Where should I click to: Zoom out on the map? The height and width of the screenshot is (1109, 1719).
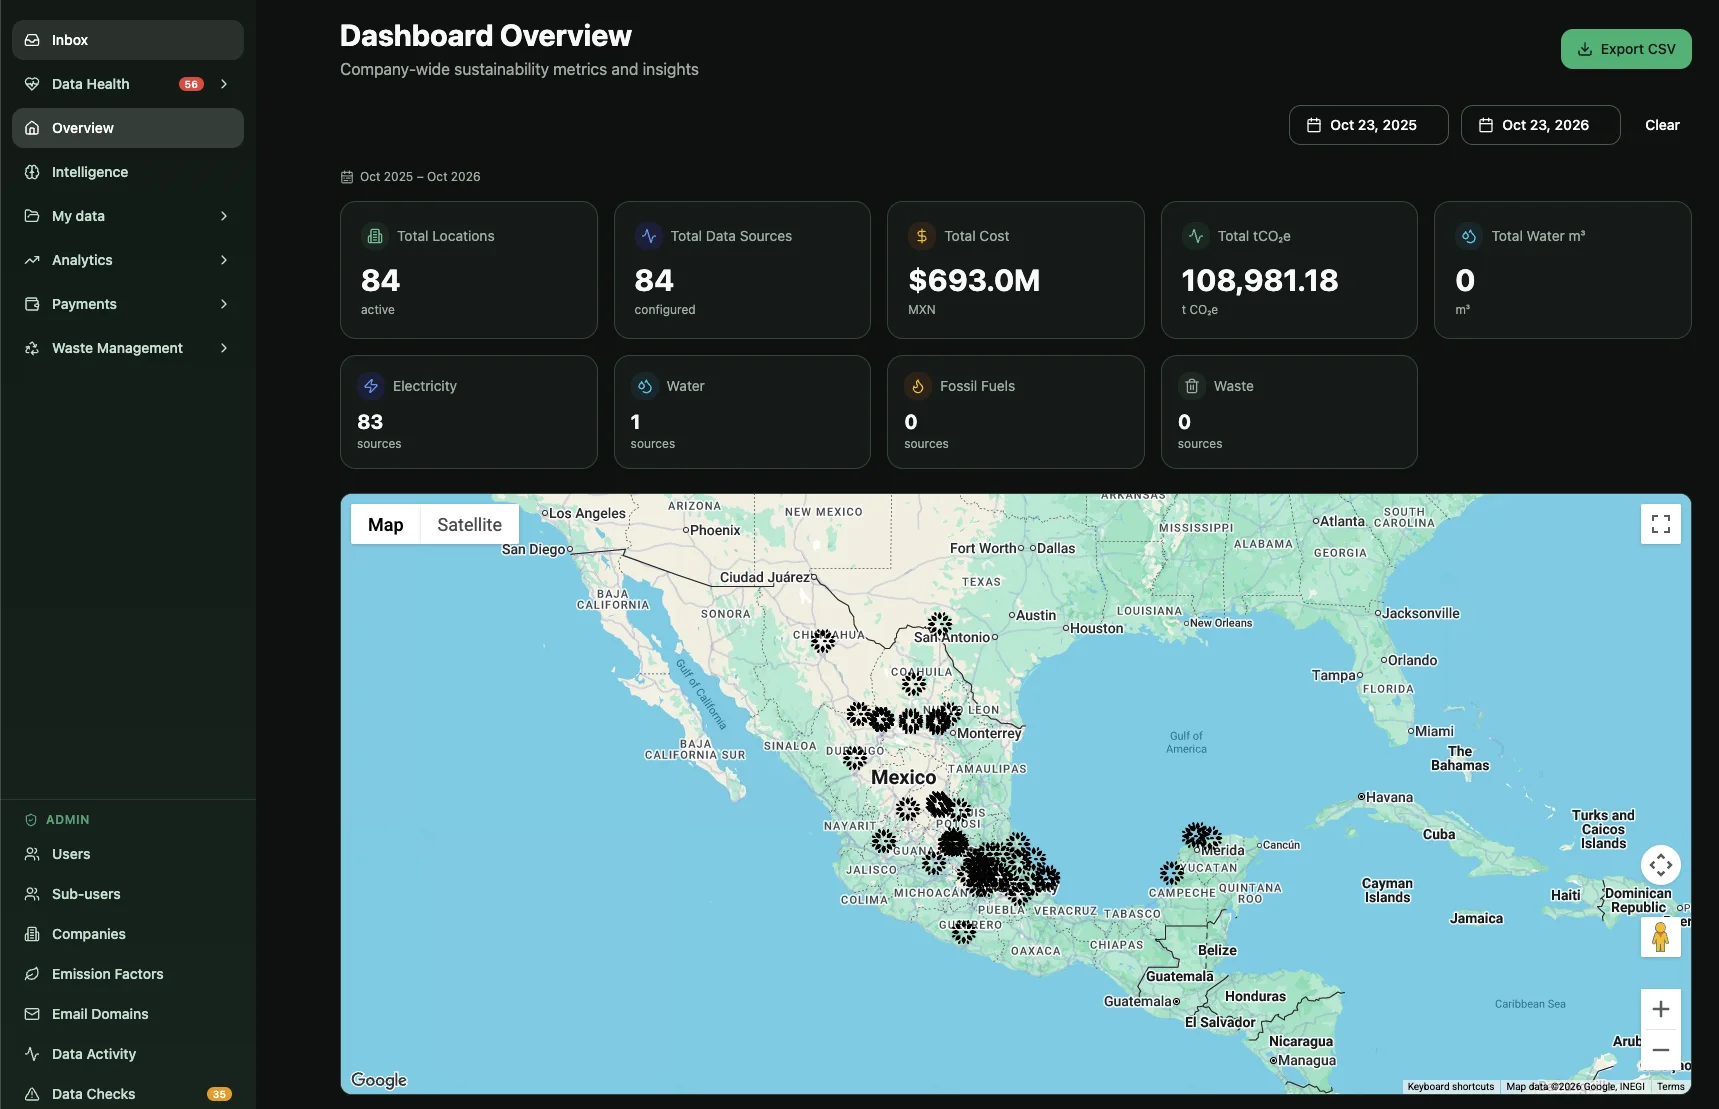pyautogui.click(x=1661, y=1050)
